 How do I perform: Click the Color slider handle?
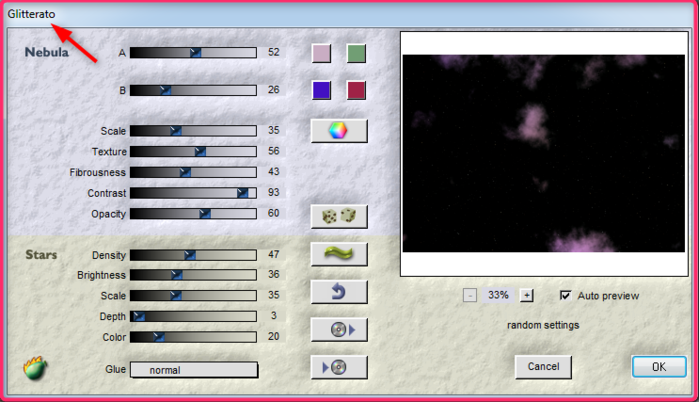tap(159, 337)
